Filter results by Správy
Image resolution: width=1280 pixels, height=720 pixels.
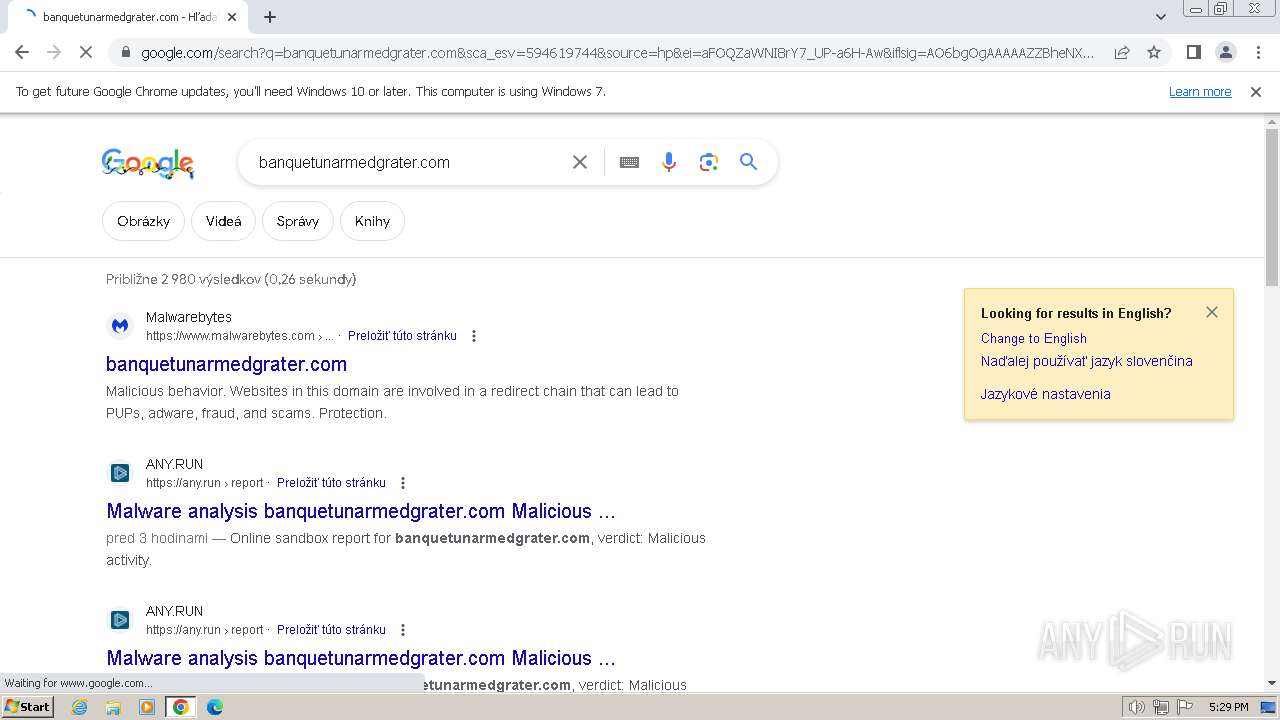click(x=298, y=221)
